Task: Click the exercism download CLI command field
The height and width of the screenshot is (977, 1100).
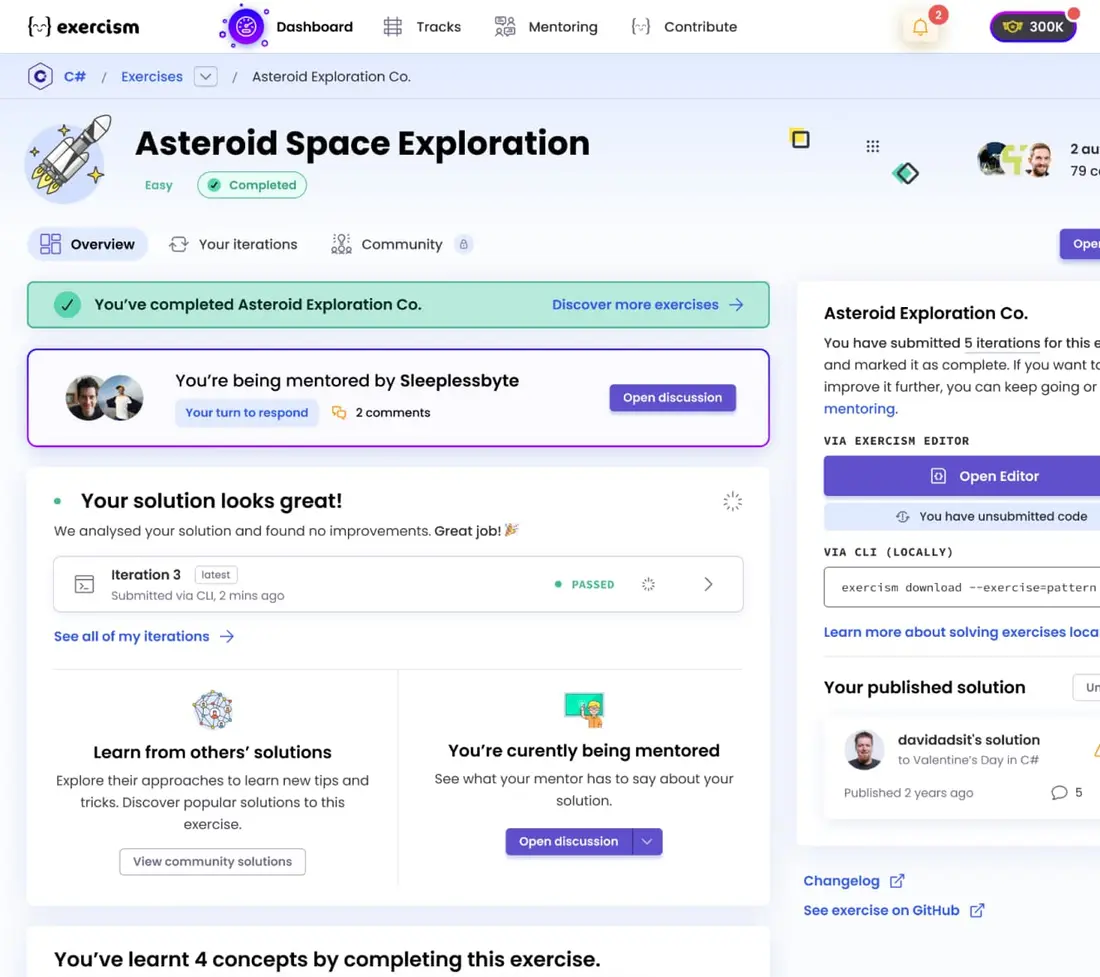Action: (962, 587)
